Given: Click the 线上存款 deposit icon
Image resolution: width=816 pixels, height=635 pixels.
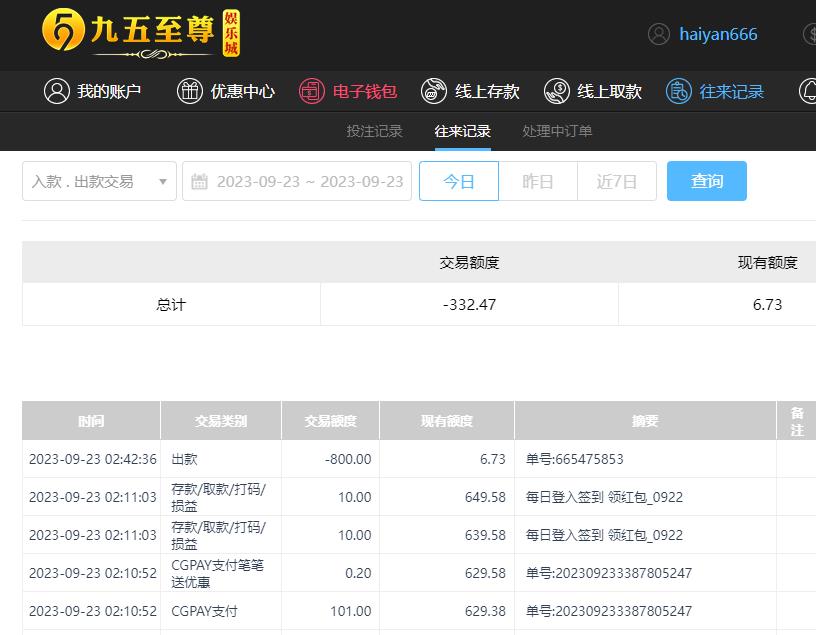Looking at the screenshot, I should (x=434, y=91).
